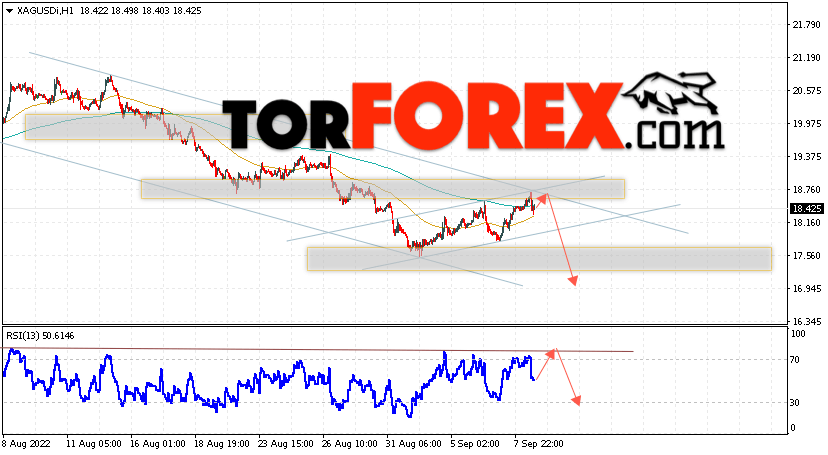The image size is (828, 455).
Task: Select the RSI(13) 50.6146 indicator label
Action: click(40, 336)
